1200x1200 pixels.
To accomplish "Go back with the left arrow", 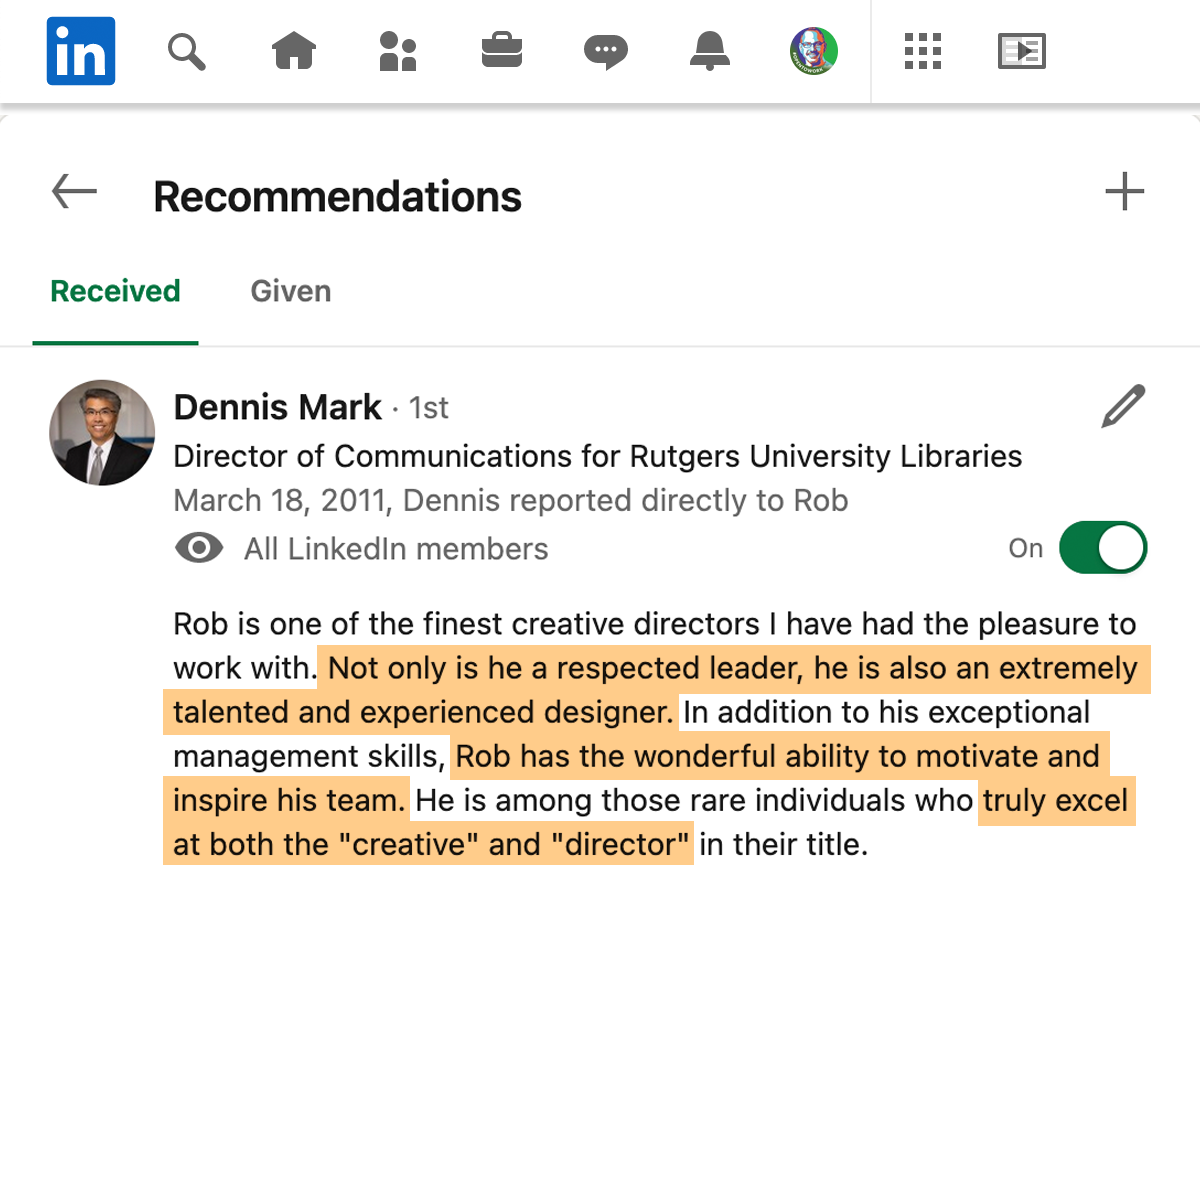I will pos(74,191).
